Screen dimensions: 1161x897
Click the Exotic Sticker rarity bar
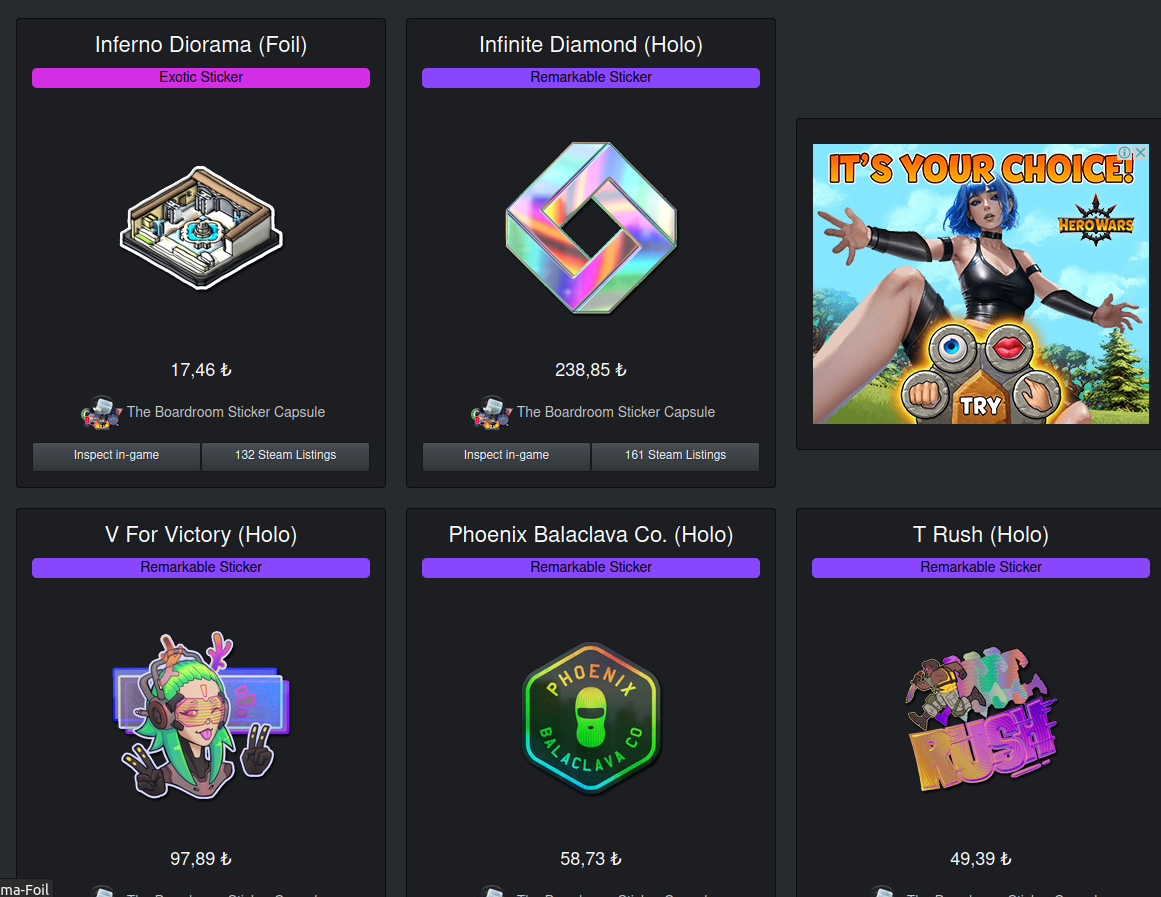pyautogui.click(x=201, y=78)
